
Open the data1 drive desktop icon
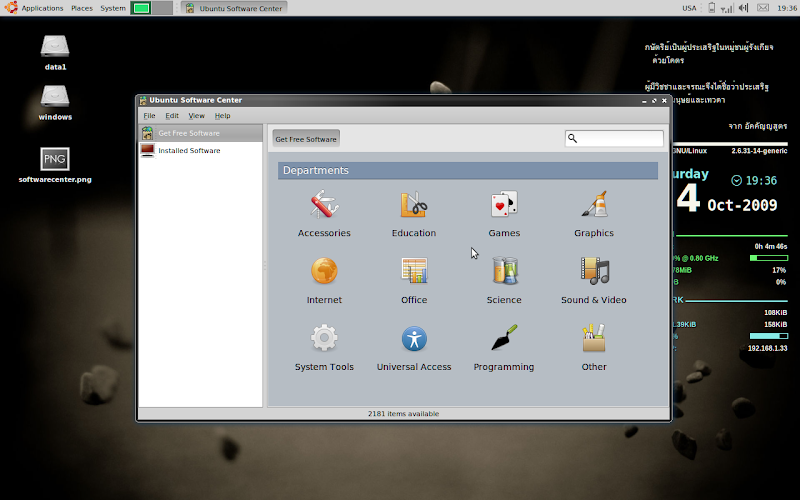click(55, 47)
